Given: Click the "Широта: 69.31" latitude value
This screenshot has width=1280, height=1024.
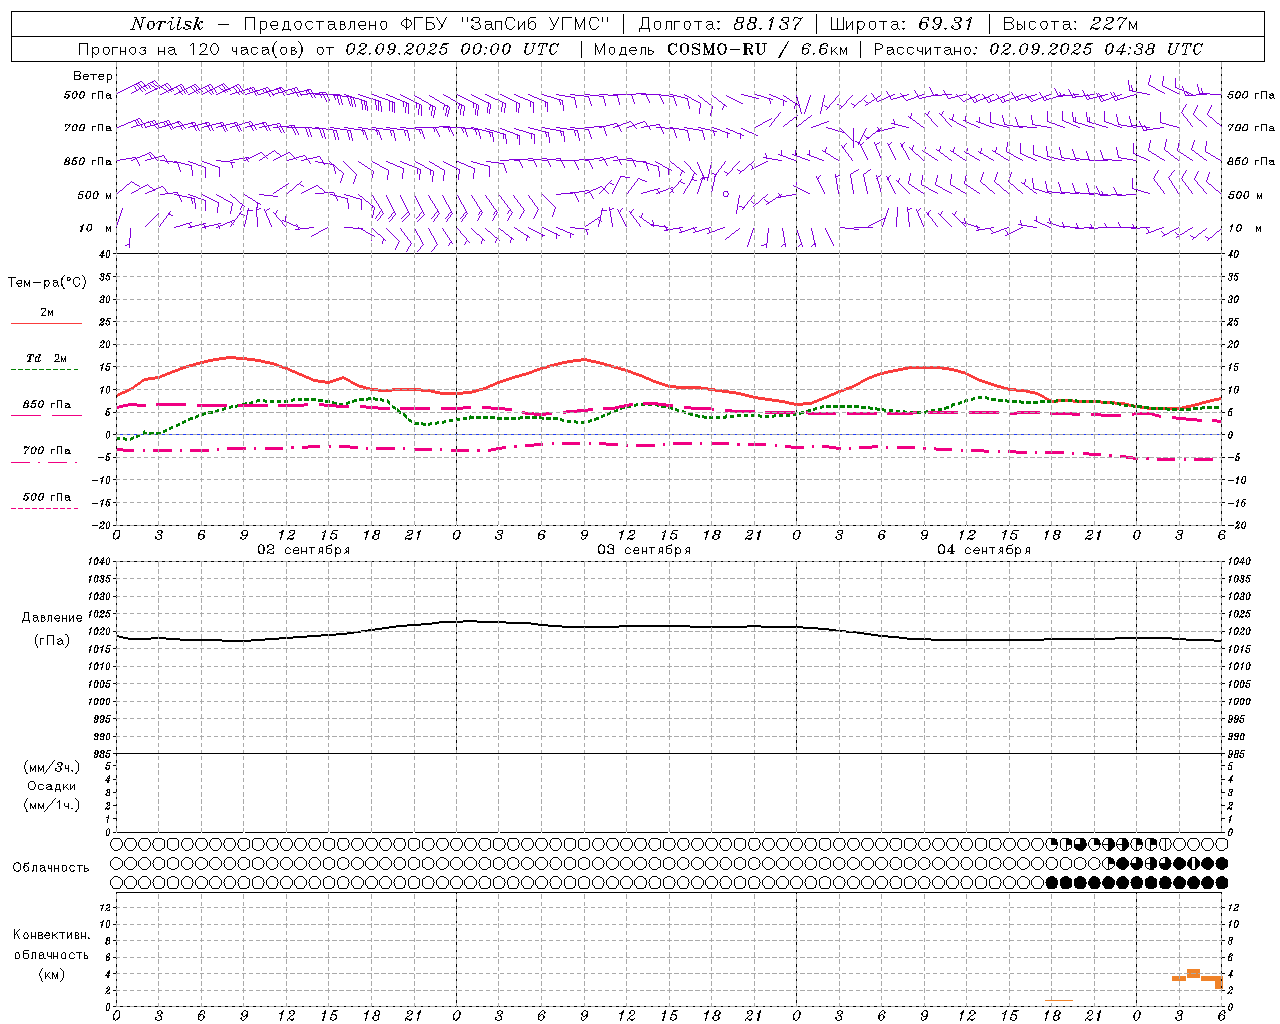Looking at the screenshot, I should pos(901,24).
